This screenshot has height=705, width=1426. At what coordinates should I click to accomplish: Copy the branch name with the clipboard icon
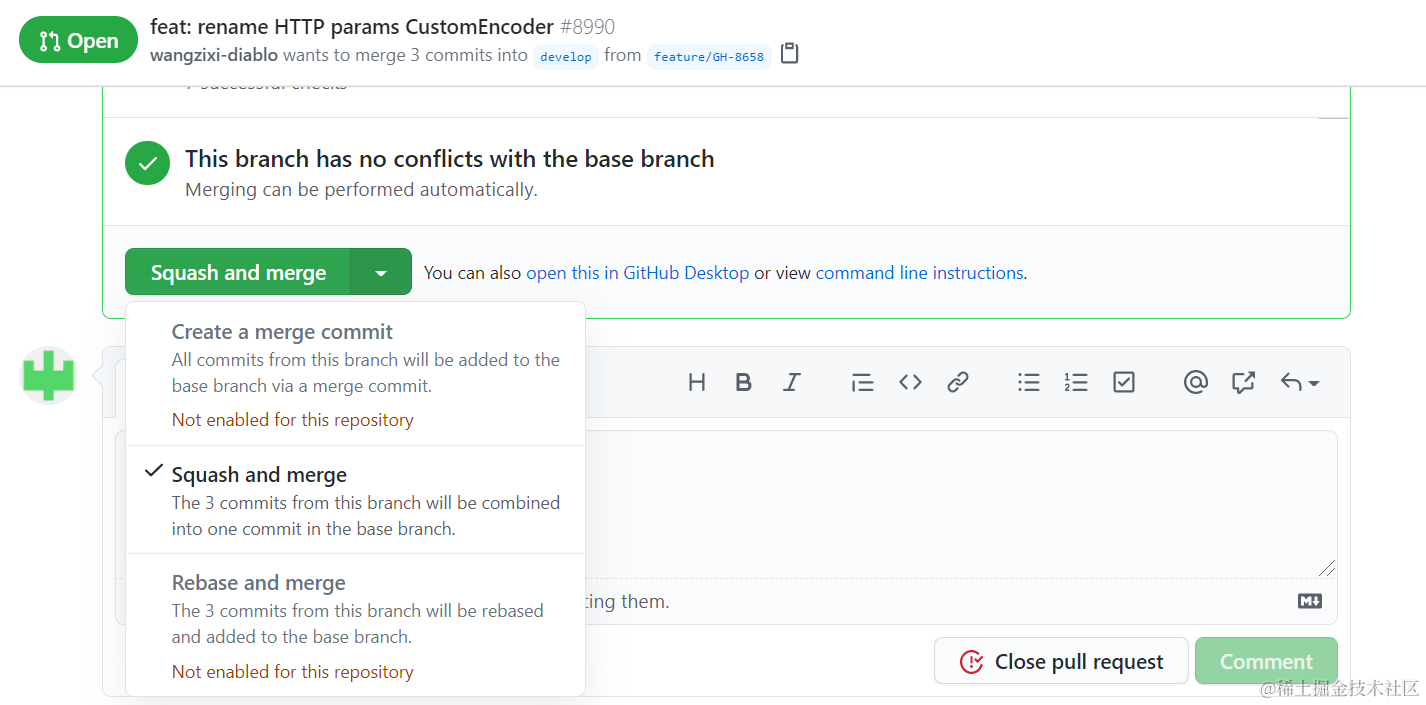(790, 54)
